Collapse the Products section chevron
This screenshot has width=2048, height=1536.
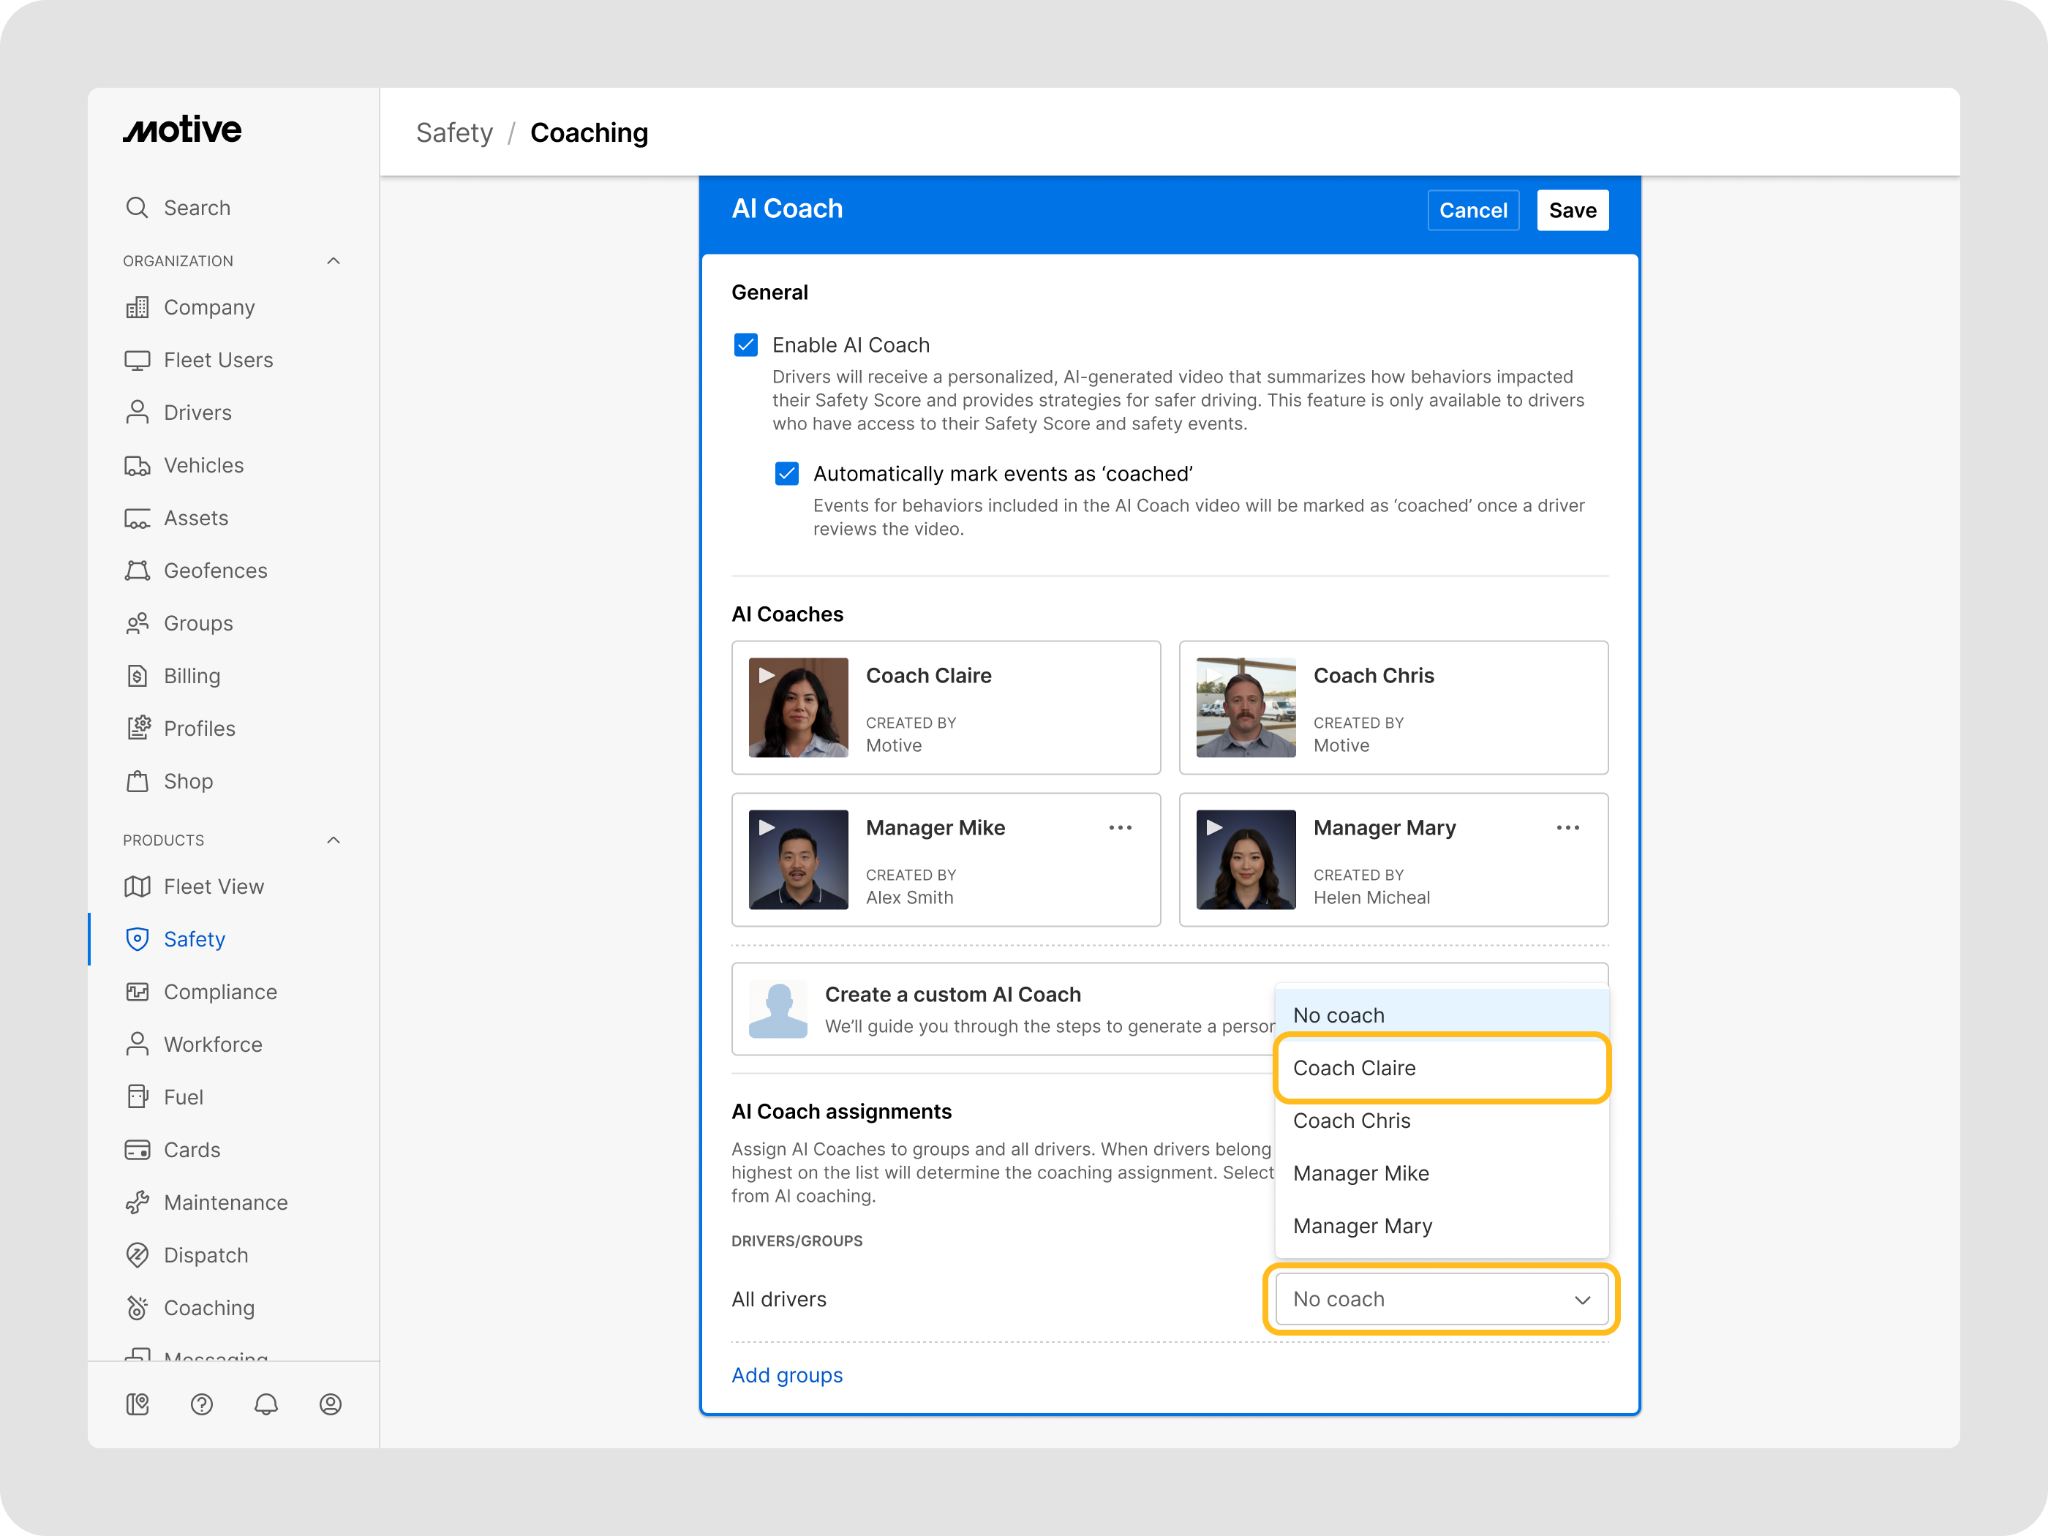334,840
